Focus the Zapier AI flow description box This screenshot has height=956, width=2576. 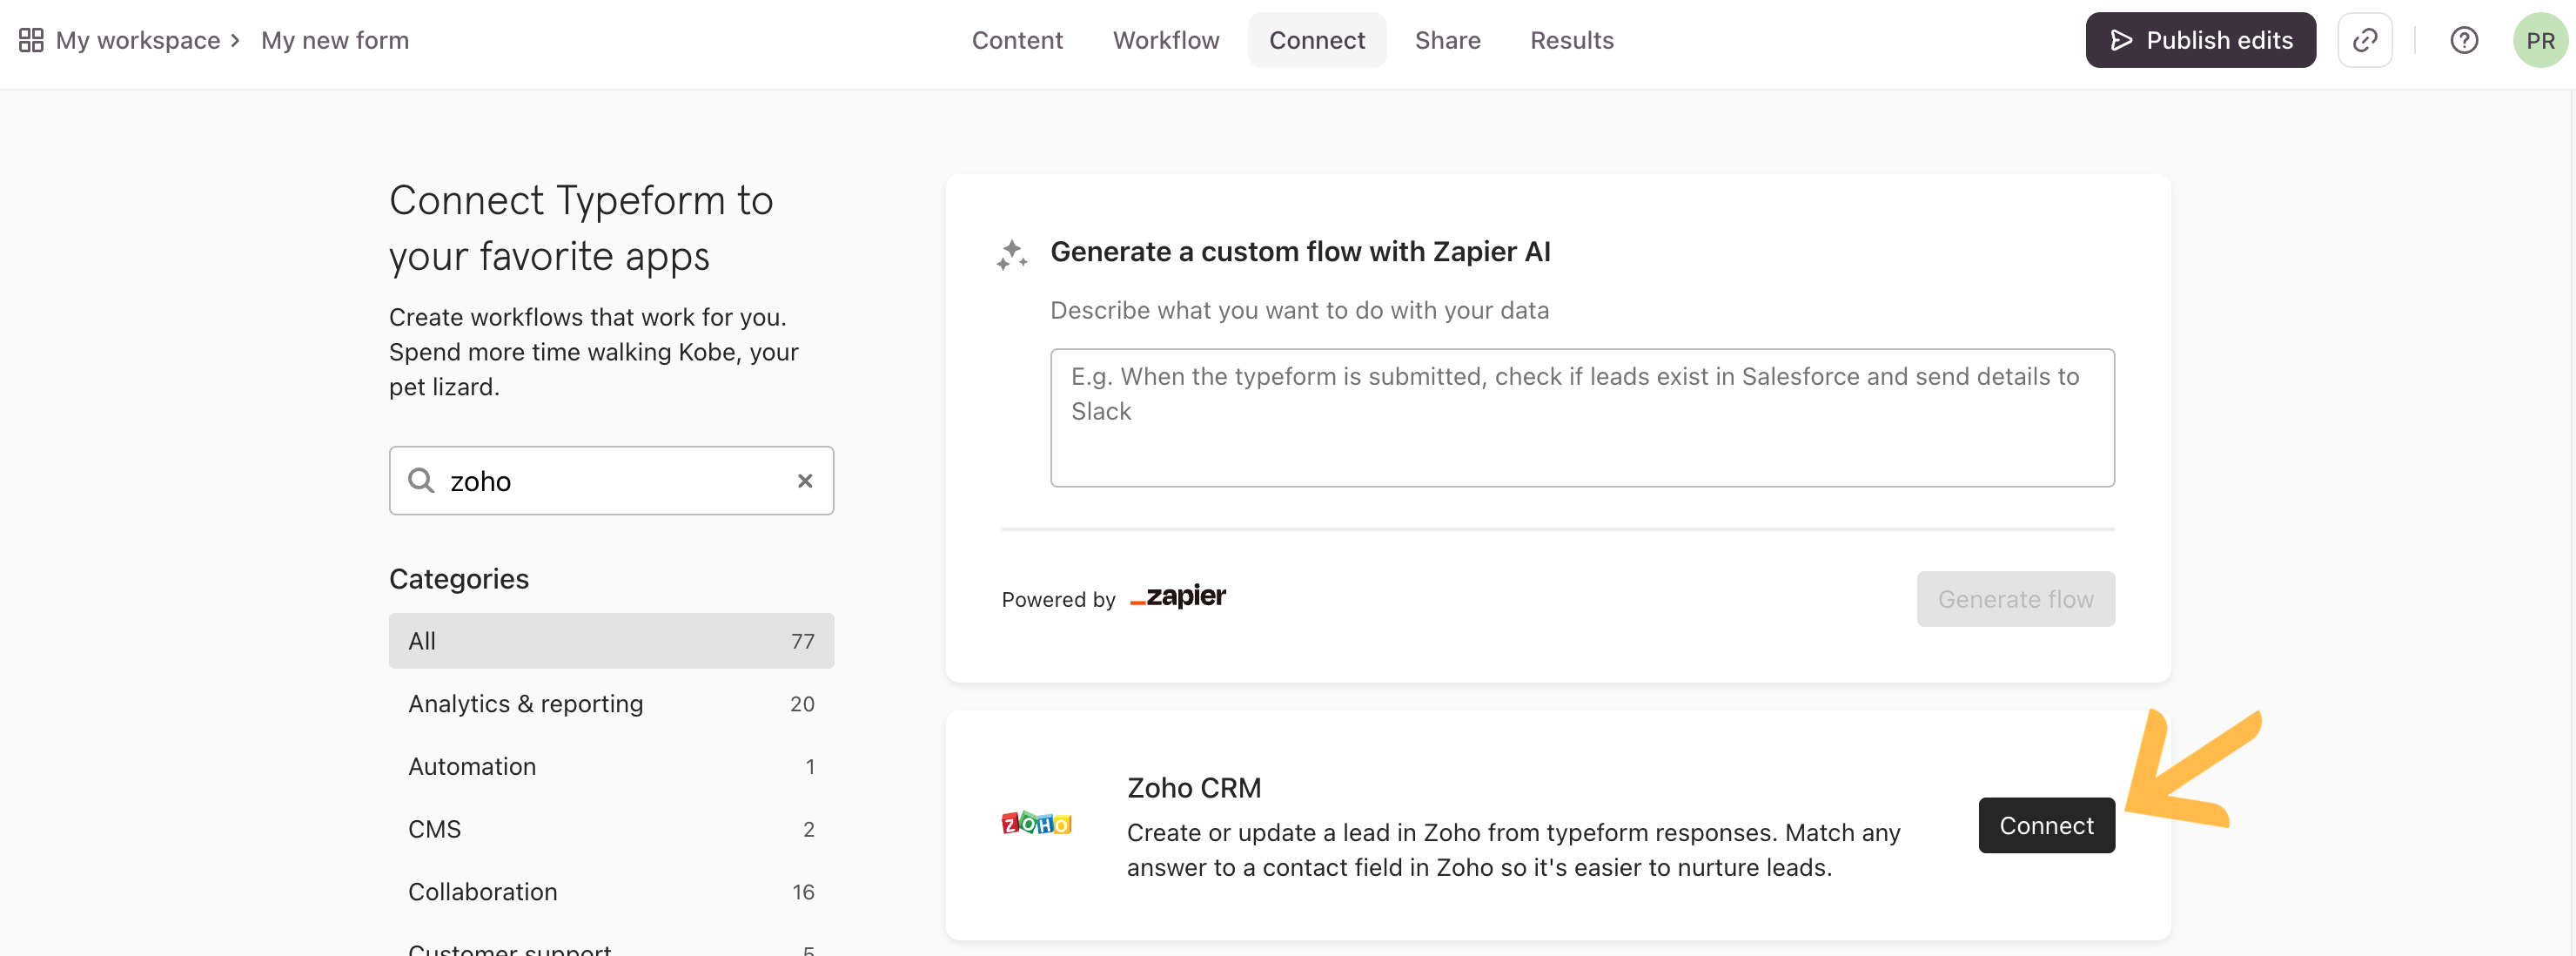[1582, 418]
